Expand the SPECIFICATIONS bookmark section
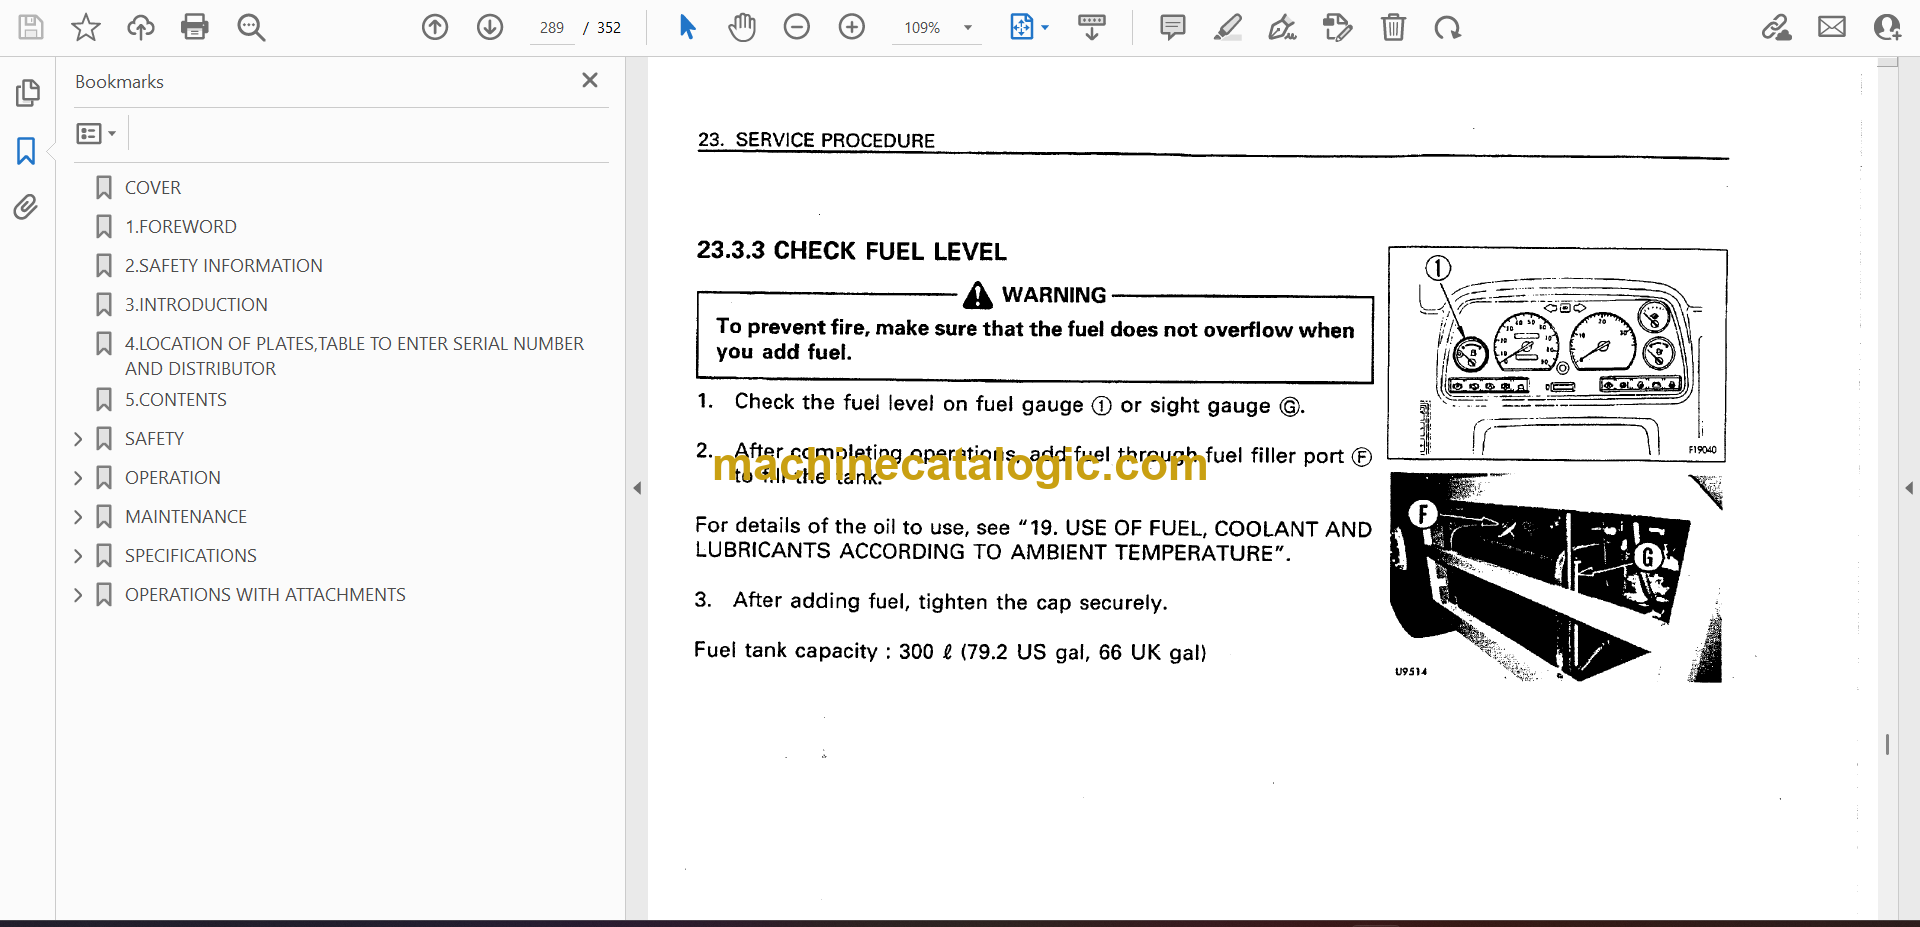The image size is (1920, 927). coord(78,555)
